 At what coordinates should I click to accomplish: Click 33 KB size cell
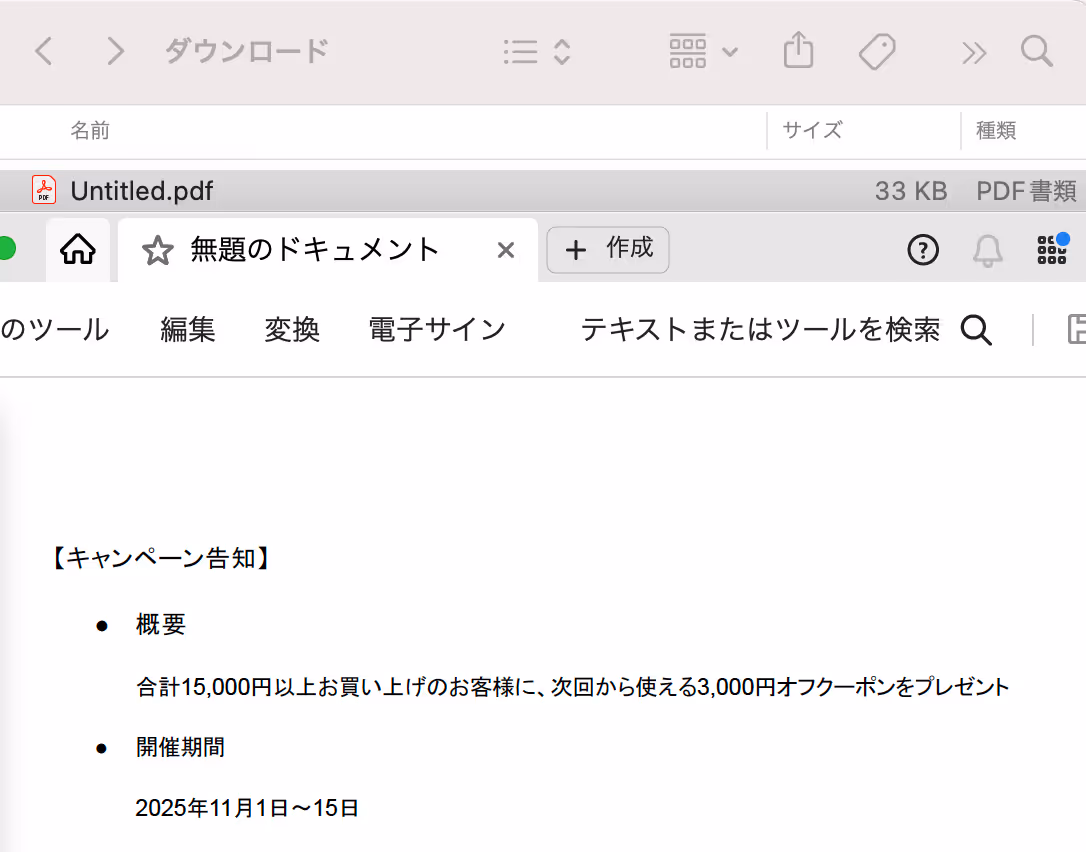[x=910, y=191]
